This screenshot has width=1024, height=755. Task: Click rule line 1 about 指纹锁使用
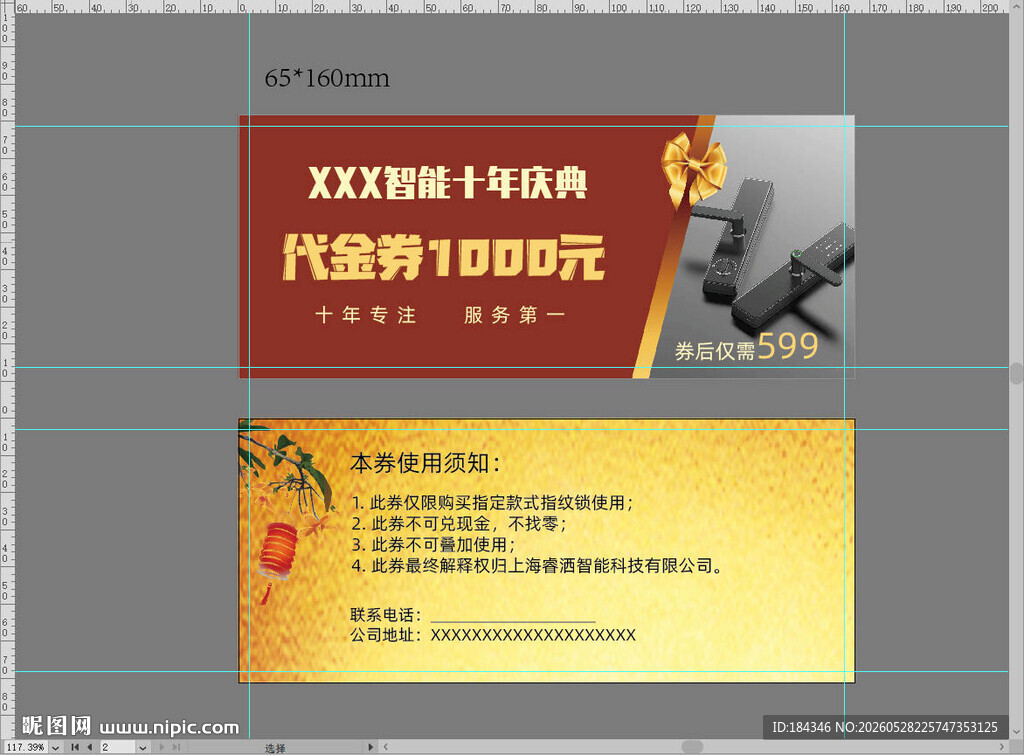tap(492, 503)
